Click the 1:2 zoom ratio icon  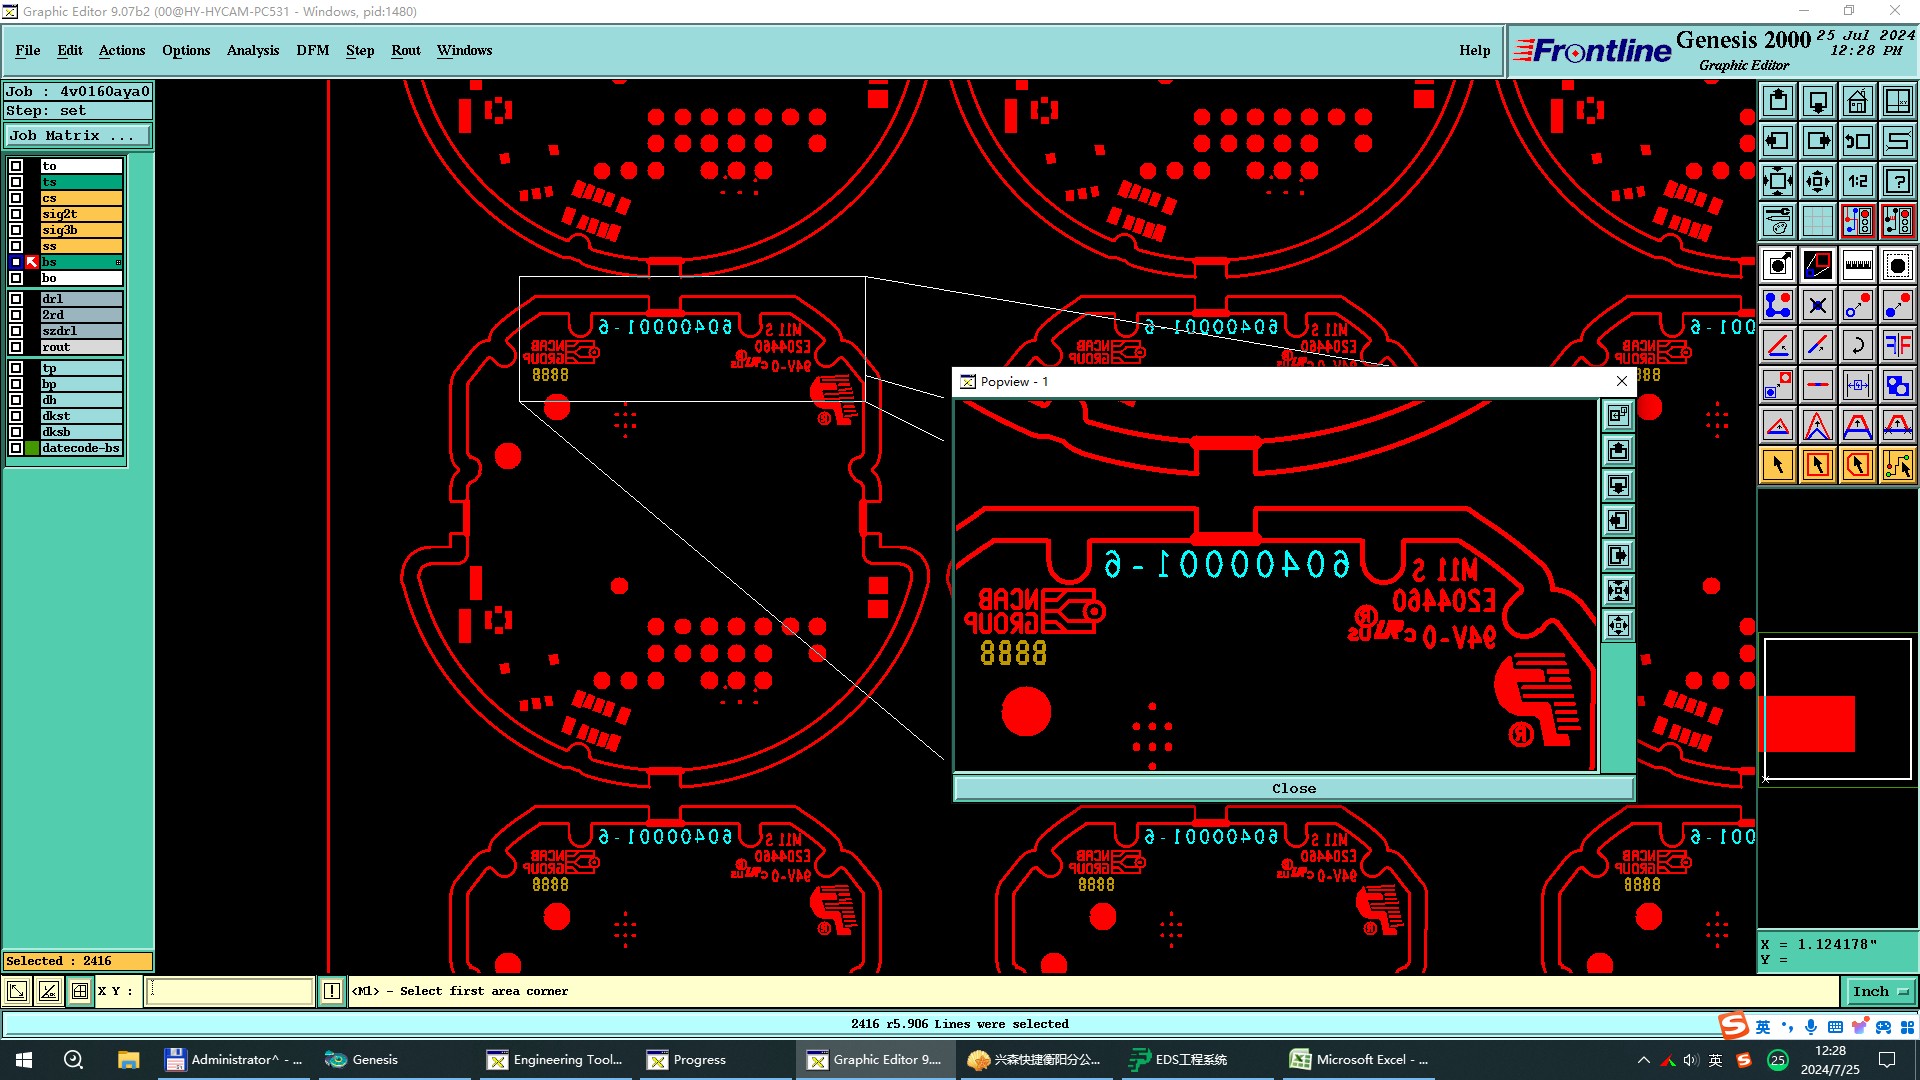pos(1858,181)
